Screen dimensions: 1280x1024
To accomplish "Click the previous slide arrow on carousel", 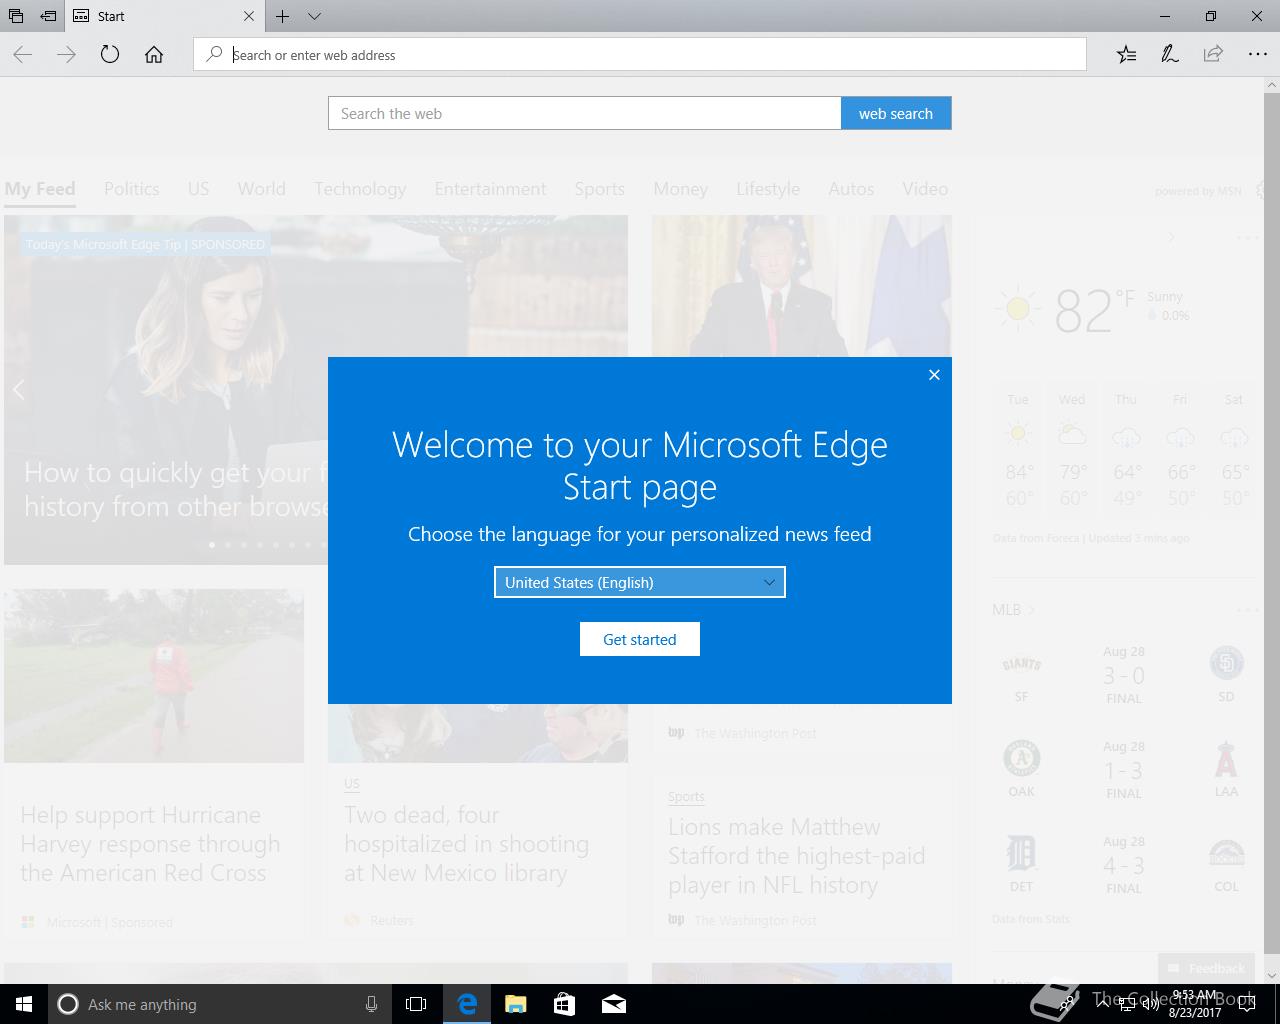I will pyautogui.click(x=18, y=390).
